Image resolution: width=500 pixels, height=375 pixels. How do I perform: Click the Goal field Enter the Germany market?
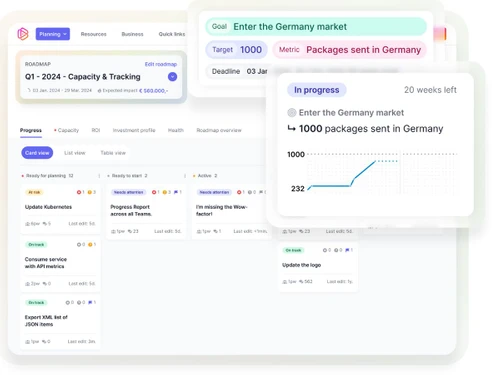[316, 27]
